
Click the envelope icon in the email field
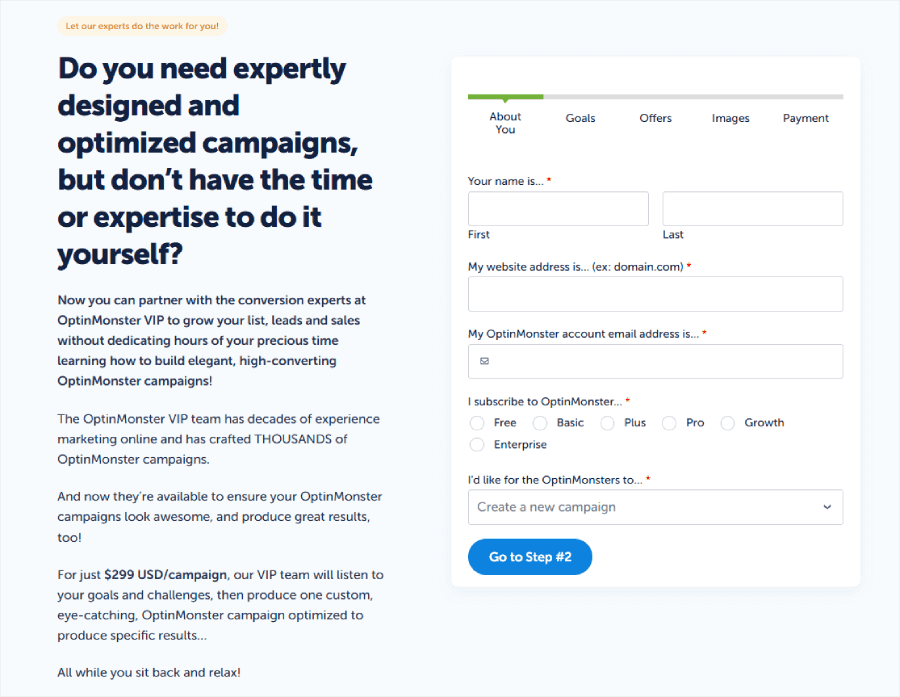click(x=484, y=361)
